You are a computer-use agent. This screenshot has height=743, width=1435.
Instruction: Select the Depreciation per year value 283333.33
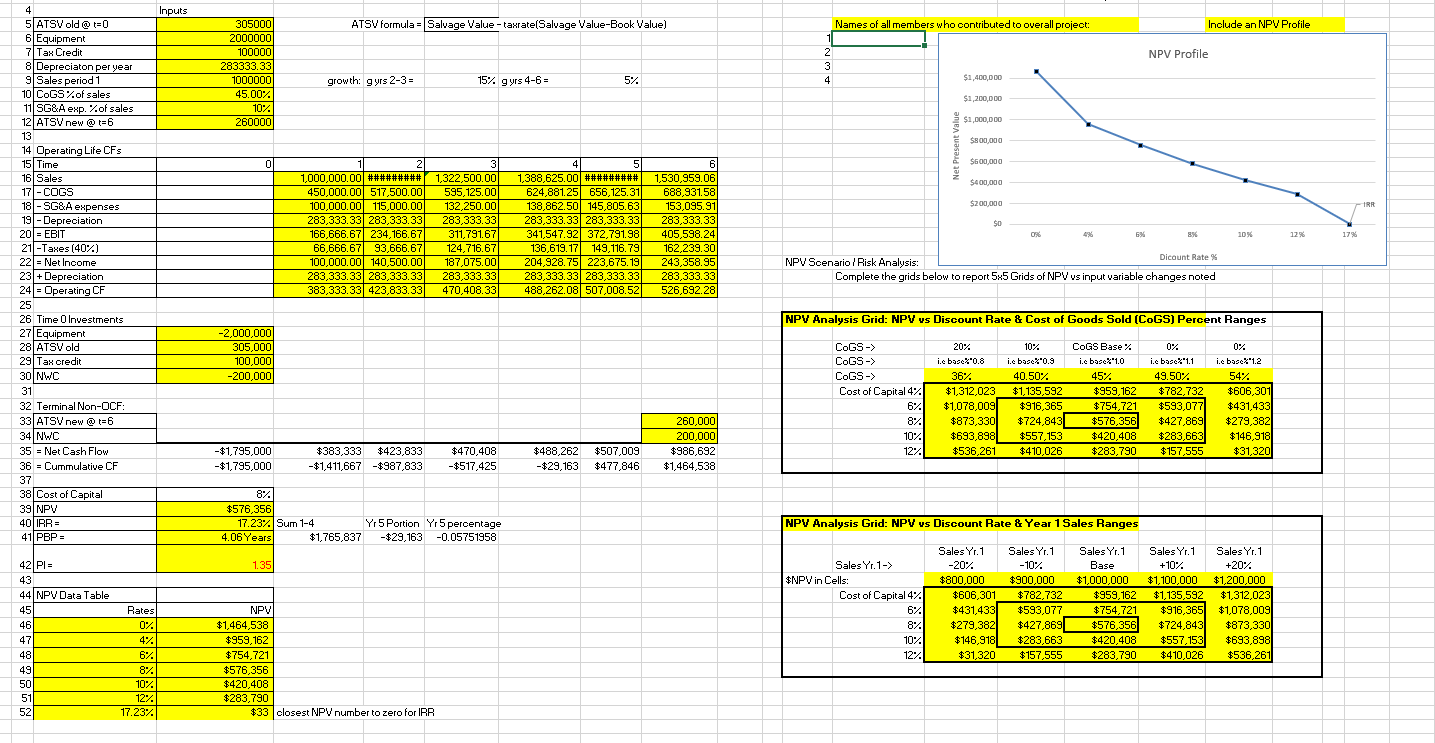click(x=216, y=66)
